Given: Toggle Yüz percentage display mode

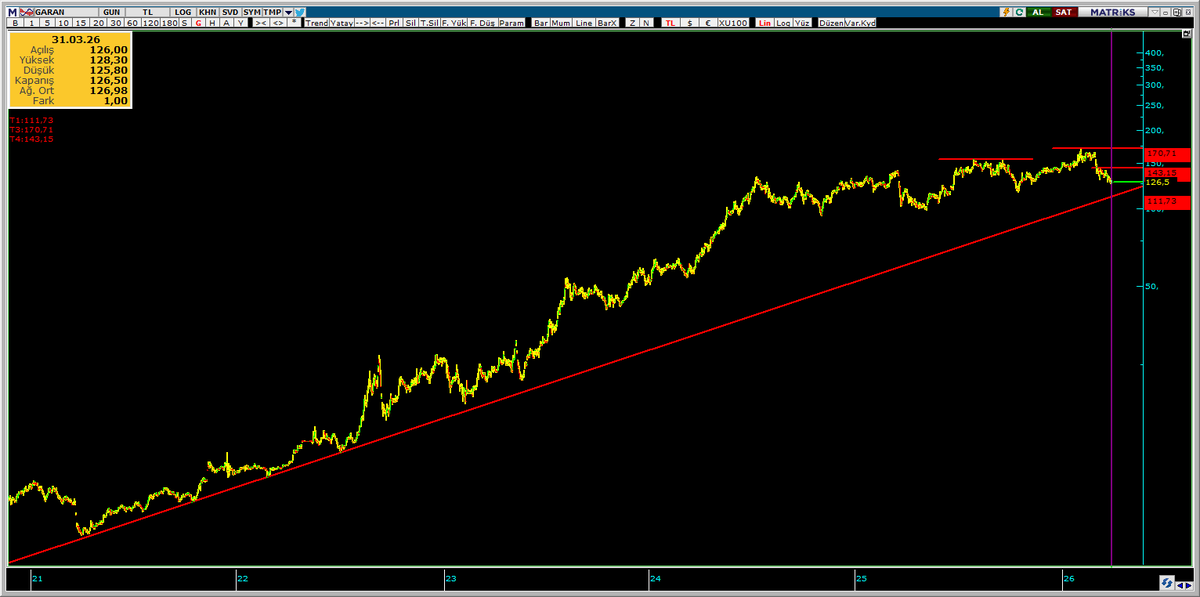Looking at the screenshot, I should point(801,21).
